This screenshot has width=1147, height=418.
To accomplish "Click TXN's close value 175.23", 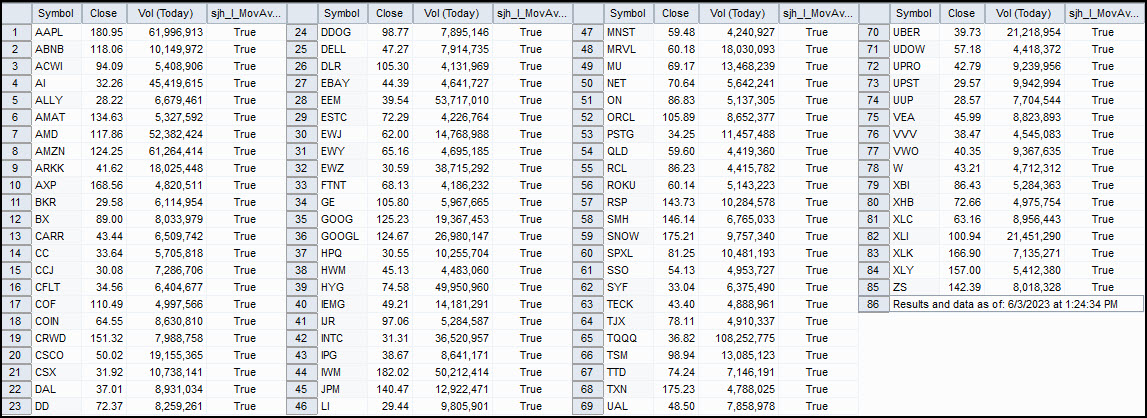I will tap(676, 389).
